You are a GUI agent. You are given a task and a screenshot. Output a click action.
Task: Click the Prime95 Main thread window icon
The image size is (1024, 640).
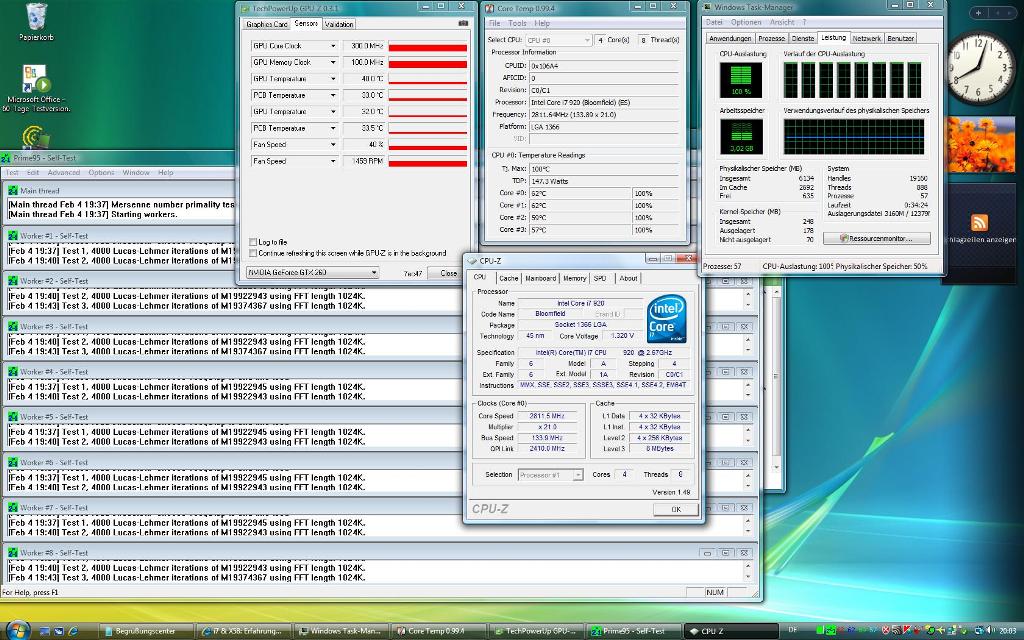point(12,191)
